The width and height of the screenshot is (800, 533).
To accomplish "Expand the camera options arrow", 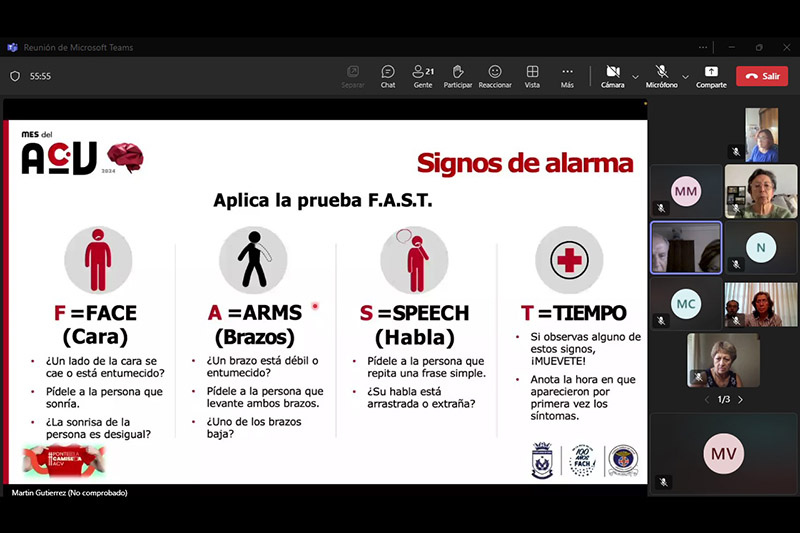I will tap(635, 77).
